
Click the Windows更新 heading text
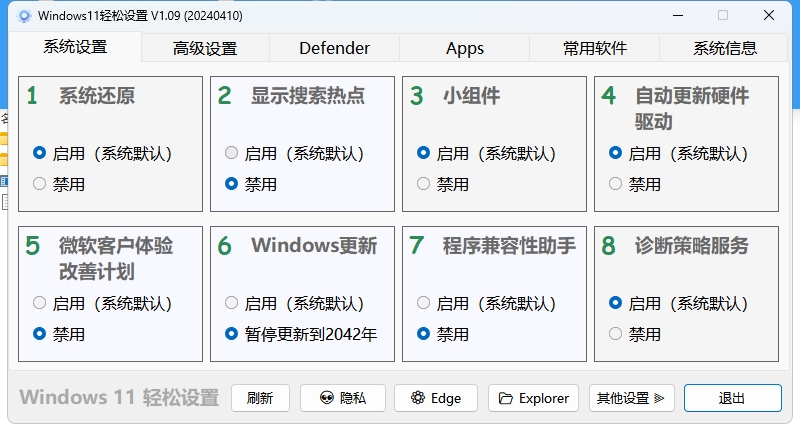coord(314,246)
